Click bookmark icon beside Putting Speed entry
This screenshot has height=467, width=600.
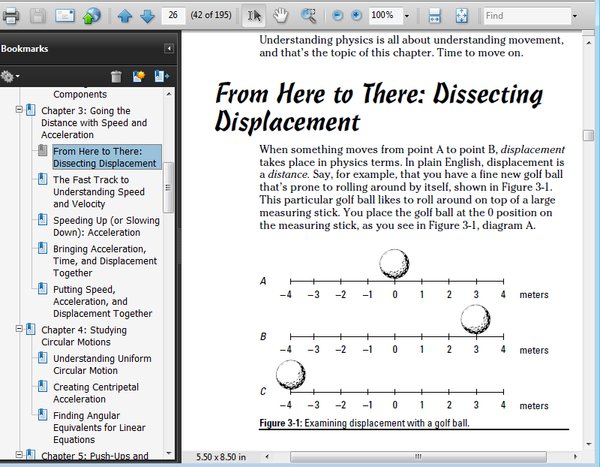click(43, 288)
